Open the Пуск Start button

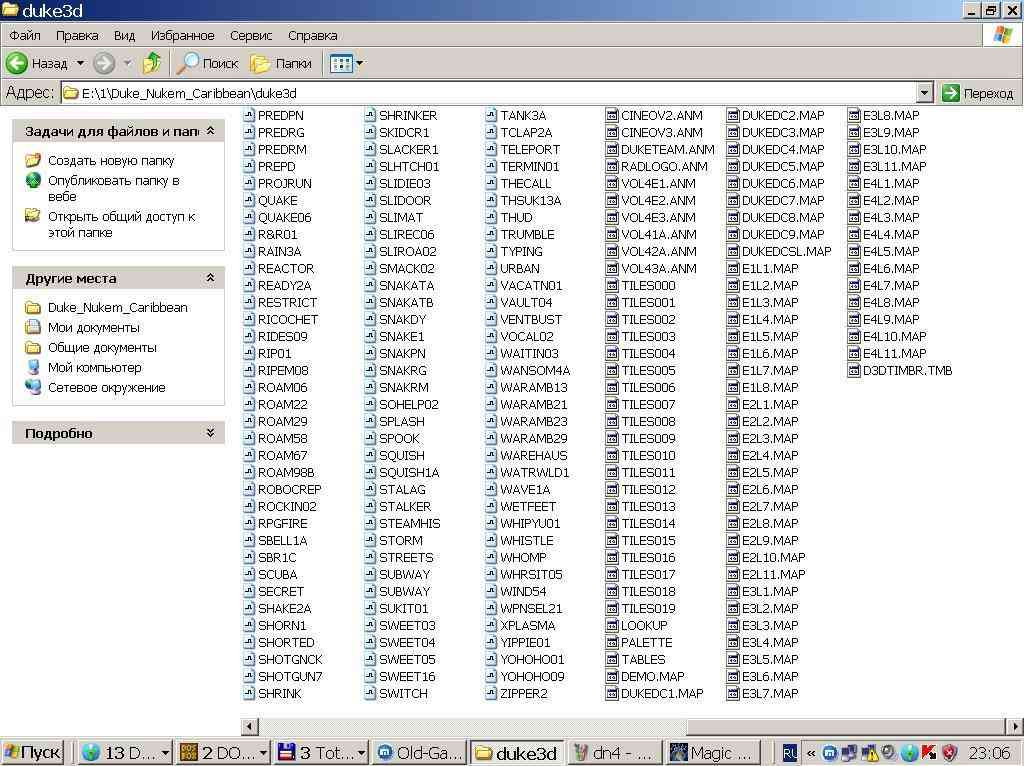coord(33,753)
